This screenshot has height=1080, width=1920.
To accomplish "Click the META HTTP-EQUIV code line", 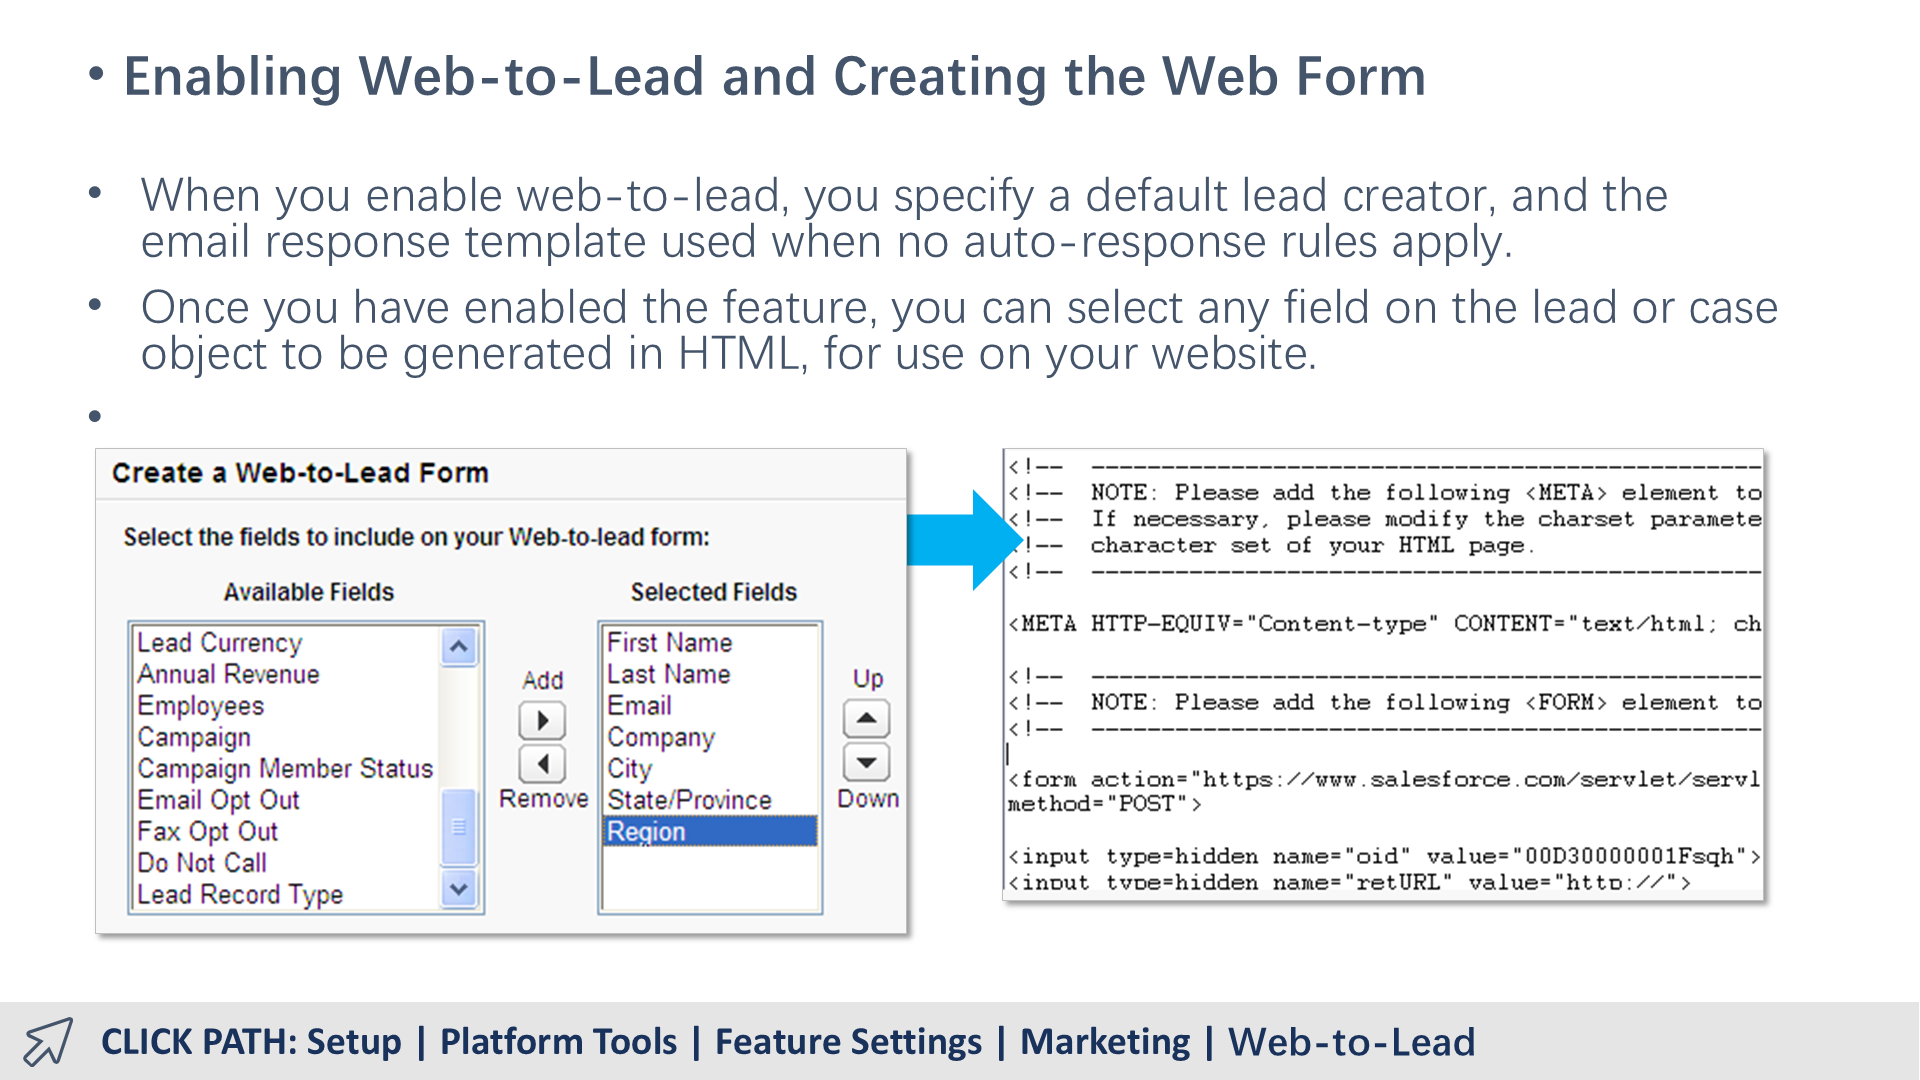I will pyautogui.click(x=1384, y=624).
